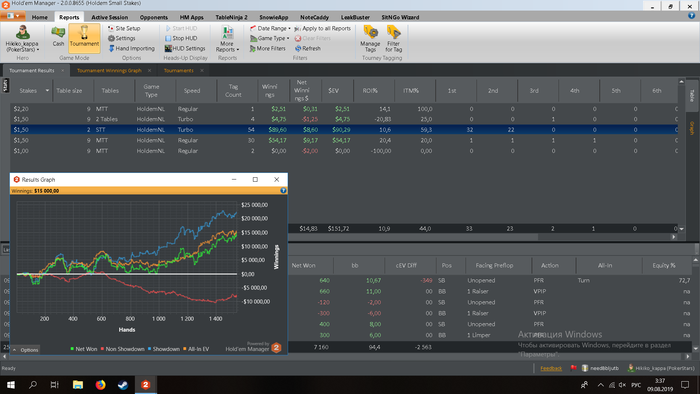
Task: Click the Feedback link in status bar
Action: coord(551,368)
